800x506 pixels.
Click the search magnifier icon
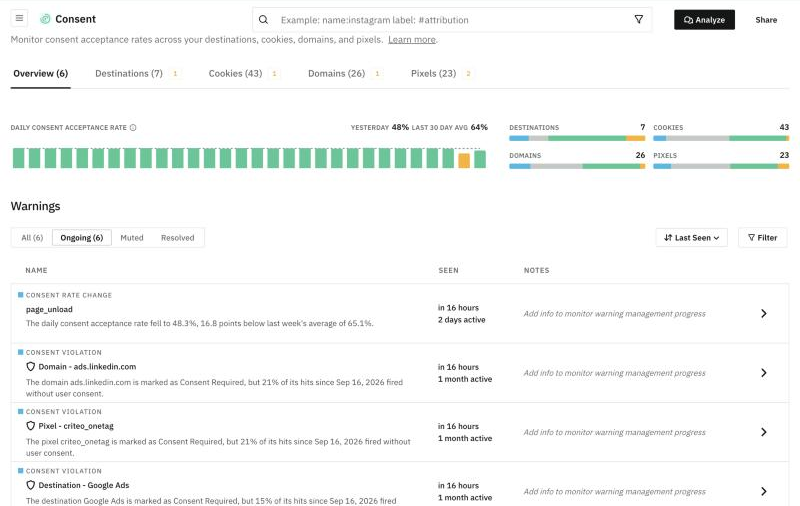(x=263, y=20)
